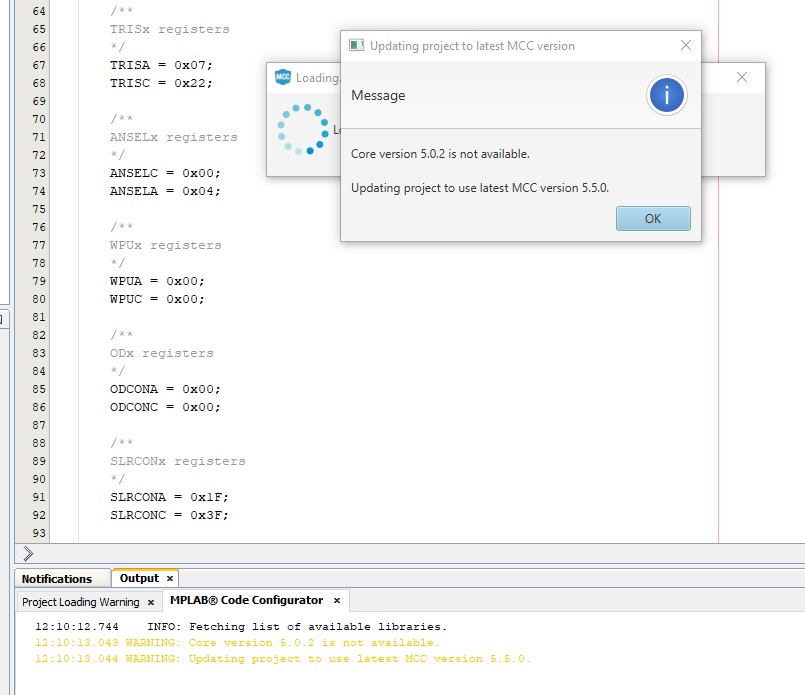
Task: Open the Project Loading Warning tab
Action: coord(81,602)
